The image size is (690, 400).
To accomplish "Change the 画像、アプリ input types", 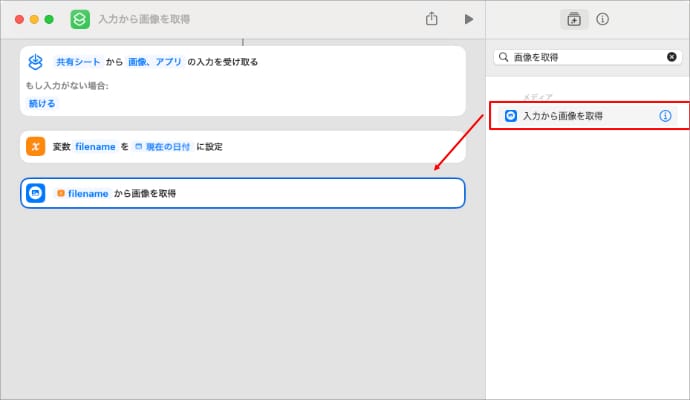I will pos(155,62).
